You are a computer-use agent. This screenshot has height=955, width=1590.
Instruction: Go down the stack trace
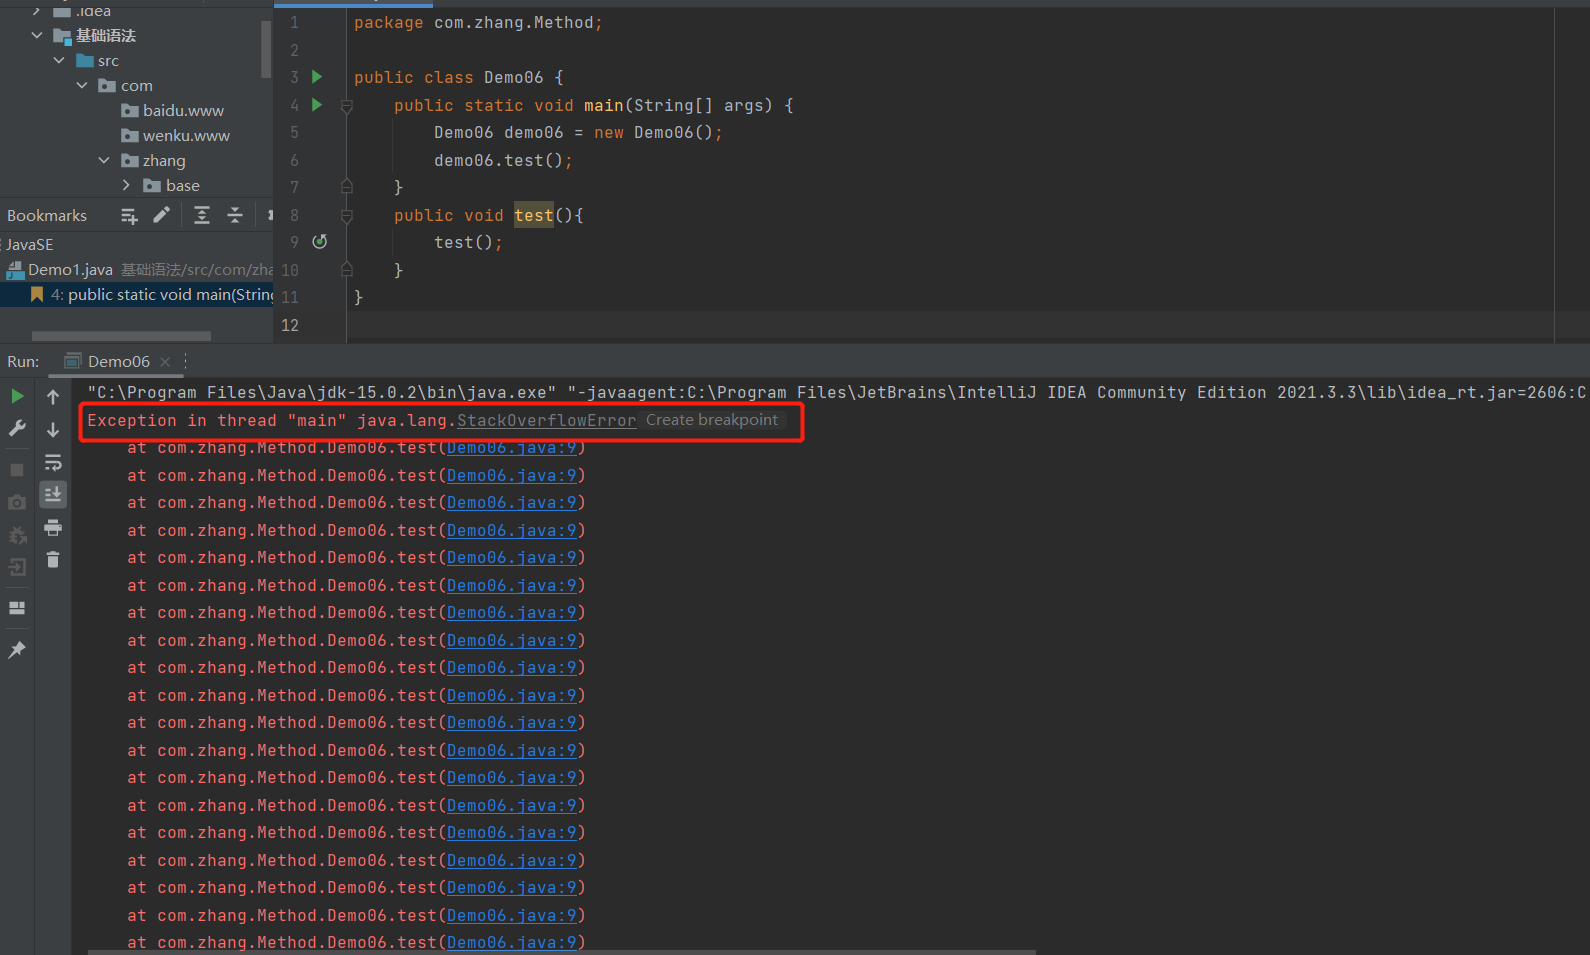(53, 430)
